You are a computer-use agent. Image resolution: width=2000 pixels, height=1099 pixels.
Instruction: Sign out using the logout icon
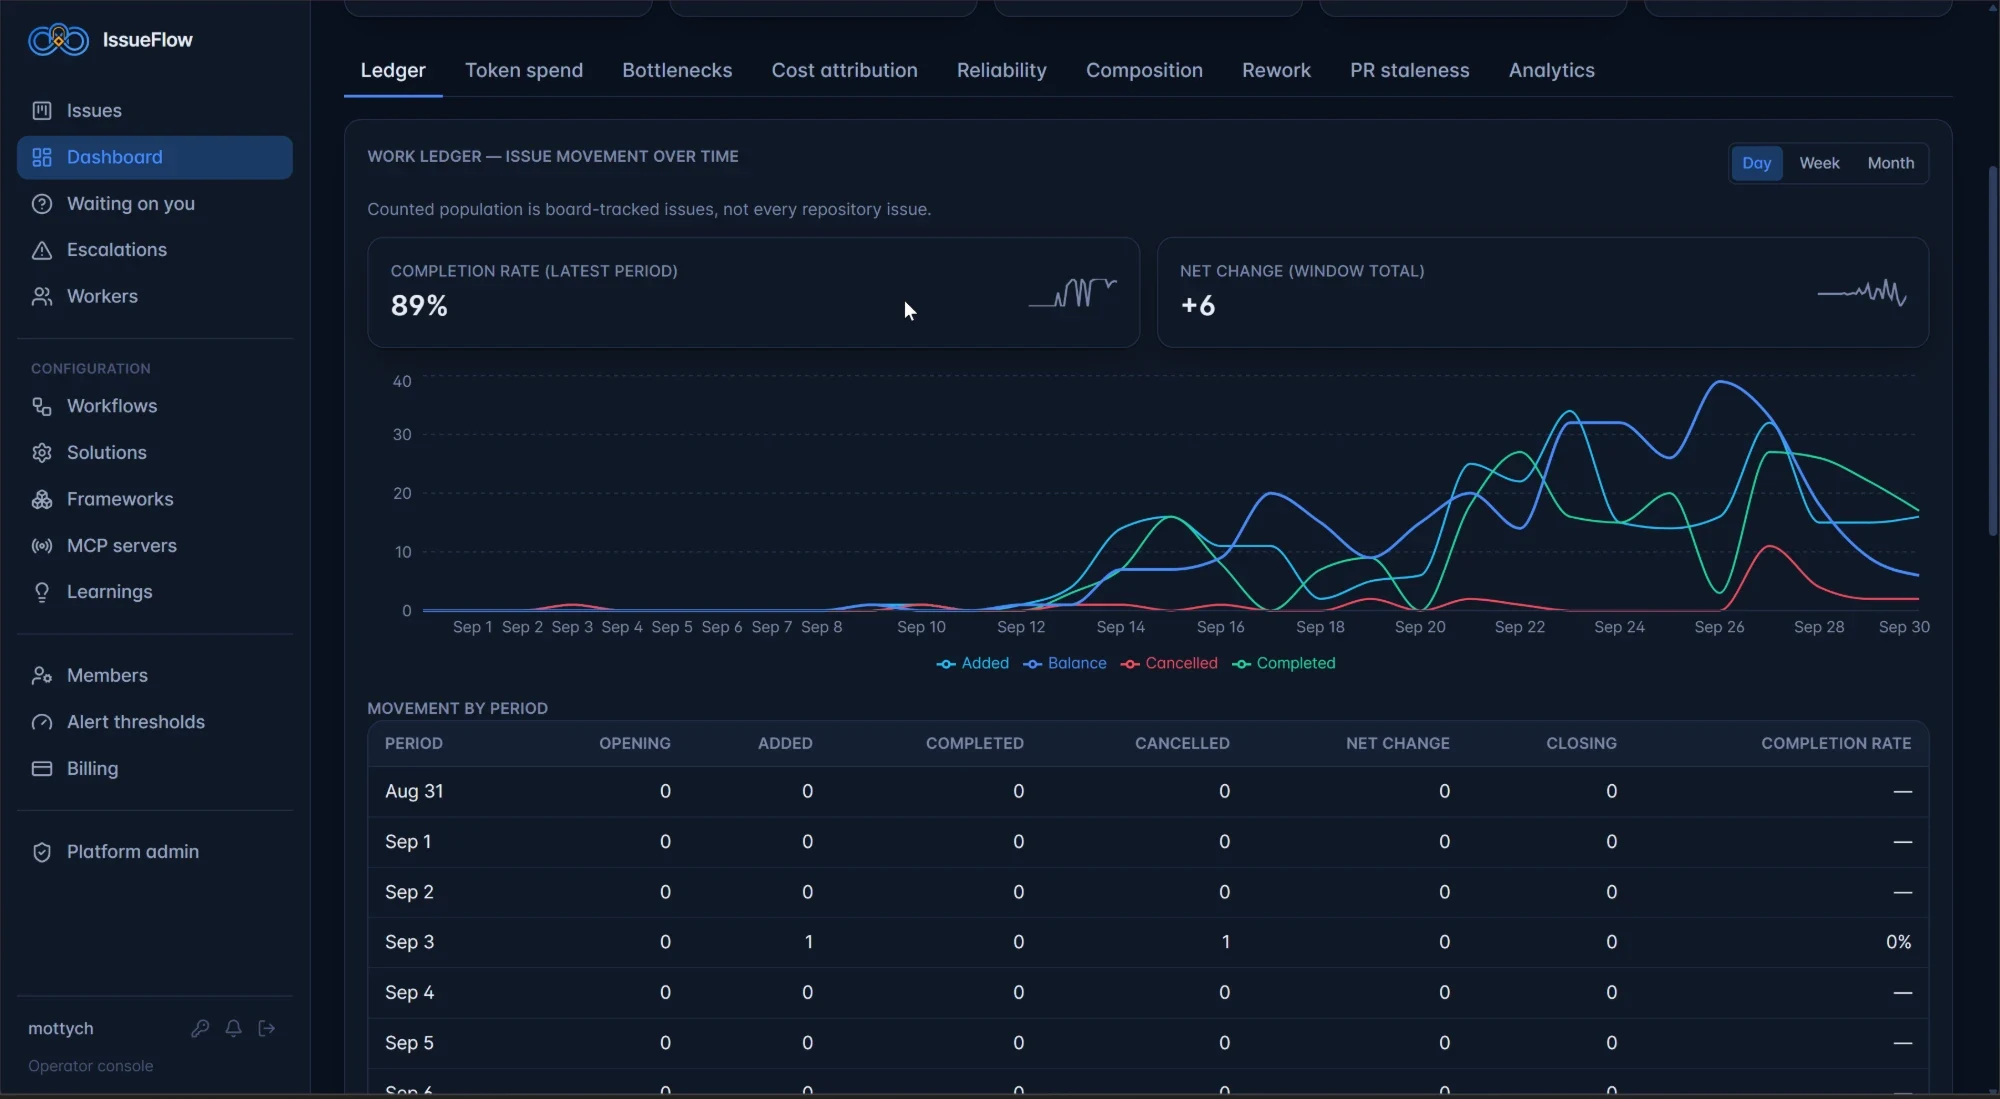266,1028
